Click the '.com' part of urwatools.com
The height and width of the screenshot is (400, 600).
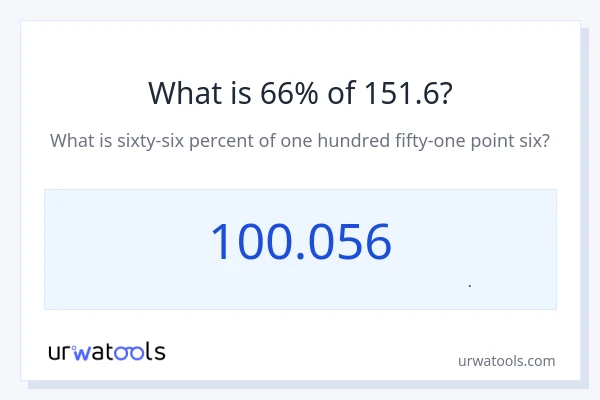[538, 361]
